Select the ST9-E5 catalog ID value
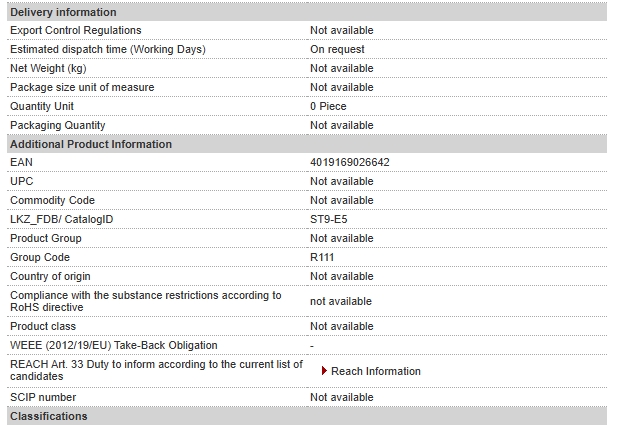The width and height of the screenshot is (618, 425). pos(329,219)
